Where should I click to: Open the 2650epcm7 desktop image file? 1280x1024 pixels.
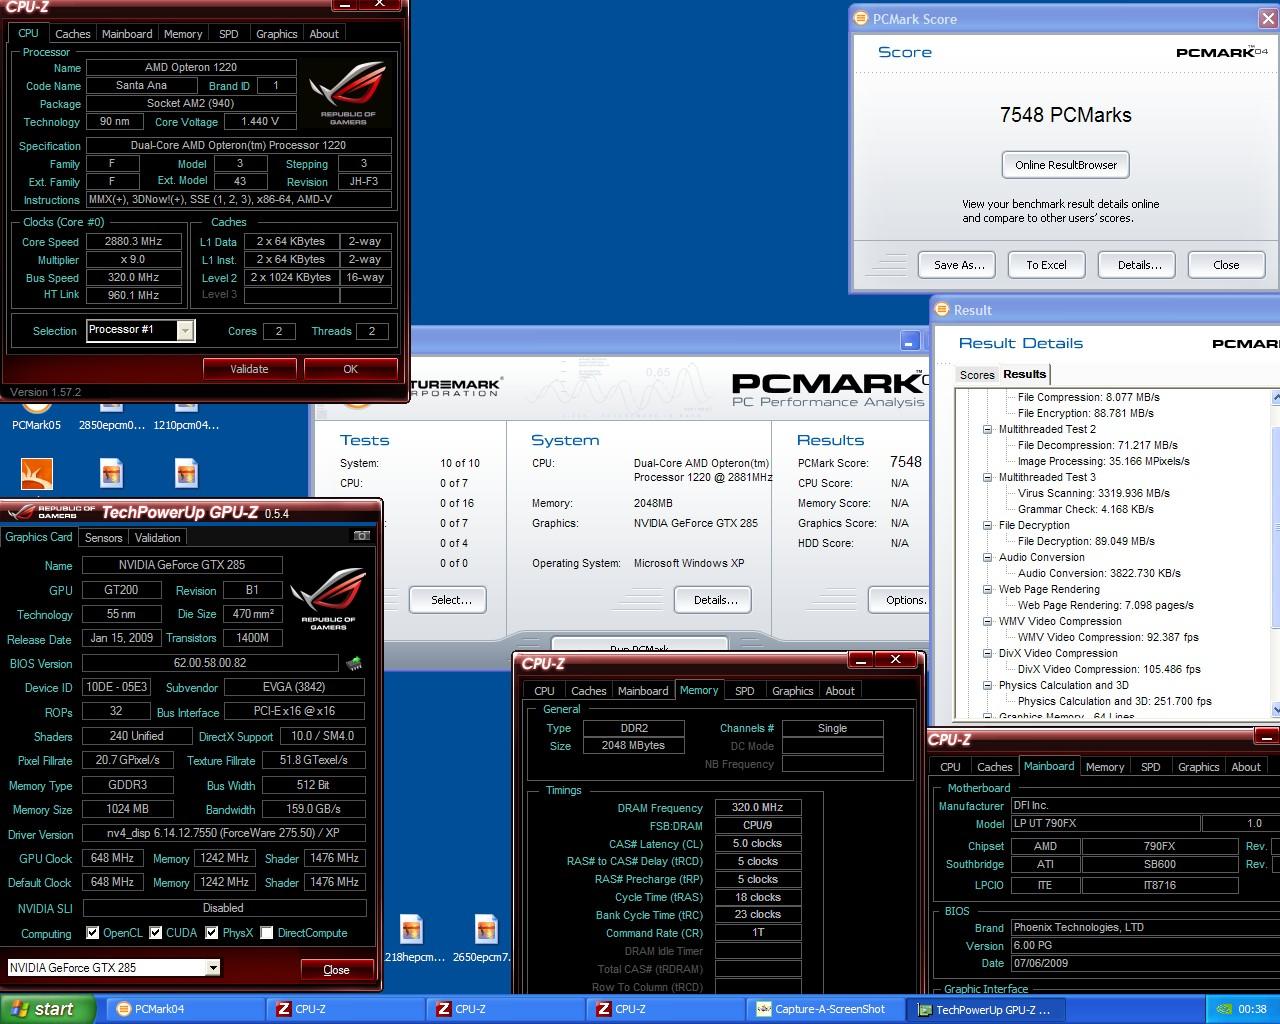point(487,930)
